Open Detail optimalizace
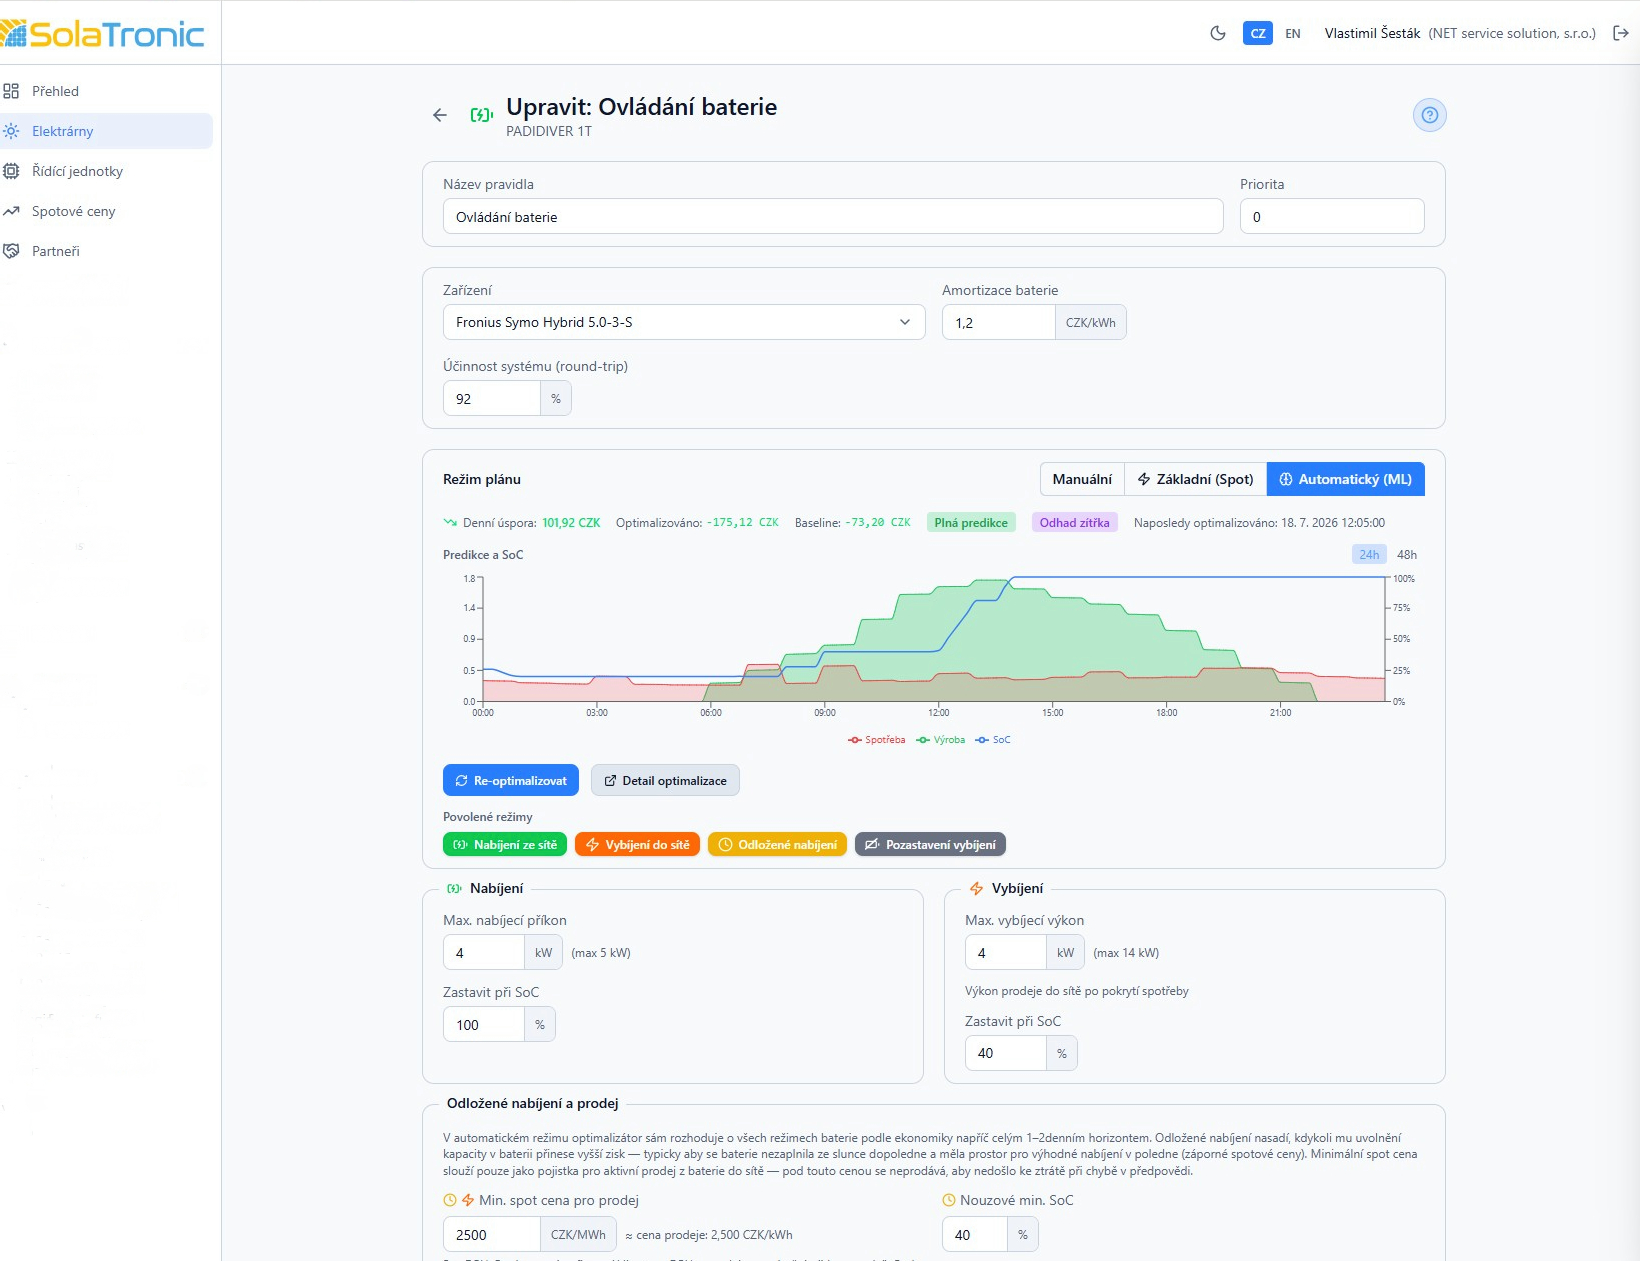1640x1261 pixels. (665, 780)
